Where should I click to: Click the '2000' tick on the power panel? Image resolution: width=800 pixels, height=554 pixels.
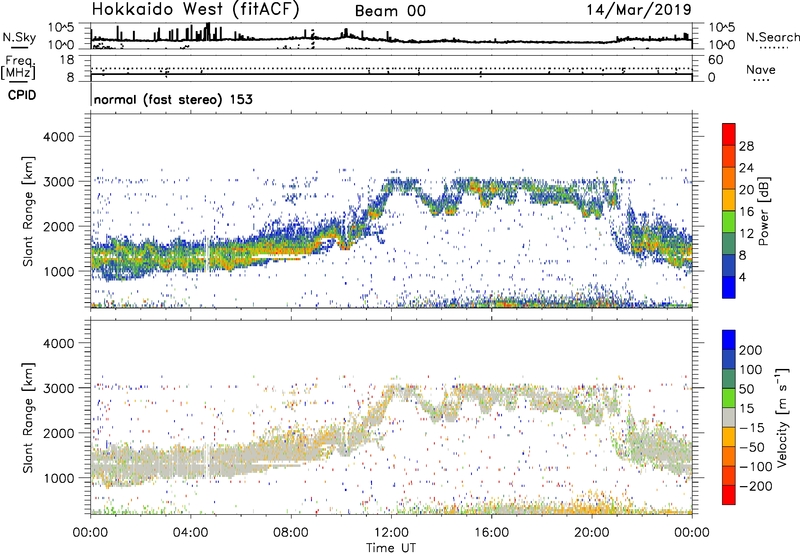(58, 226)
